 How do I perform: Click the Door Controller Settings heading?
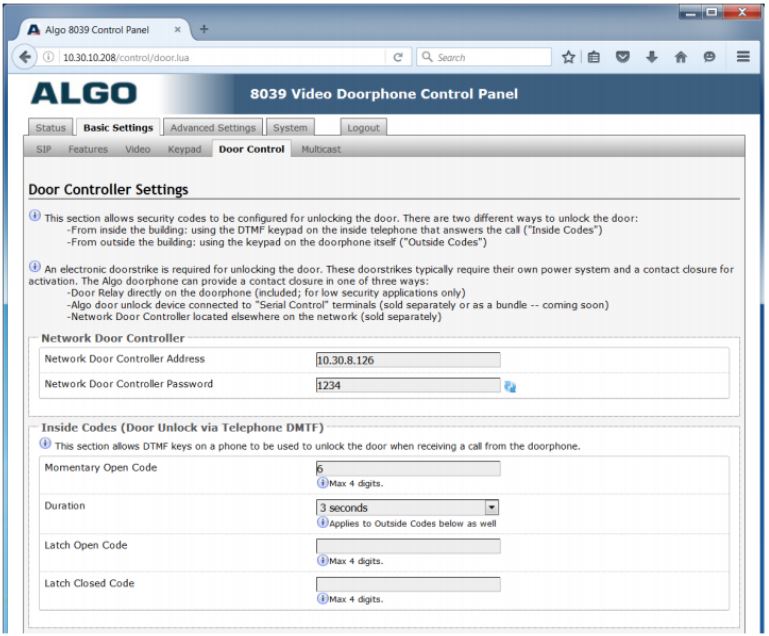point(108,190)
